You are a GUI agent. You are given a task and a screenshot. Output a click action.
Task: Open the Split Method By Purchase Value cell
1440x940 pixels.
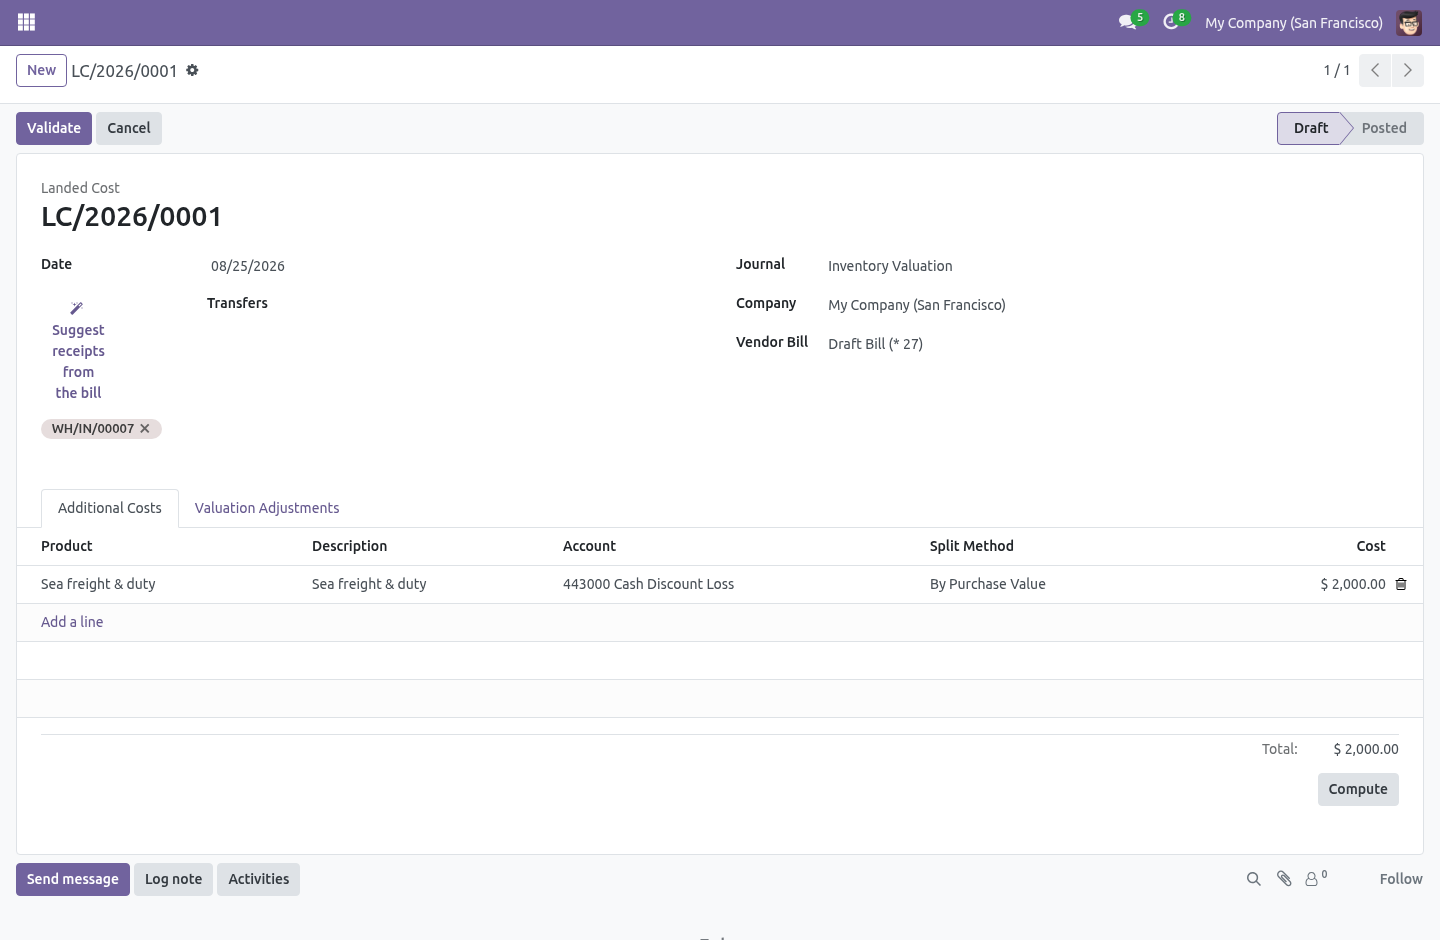(988, 584)
